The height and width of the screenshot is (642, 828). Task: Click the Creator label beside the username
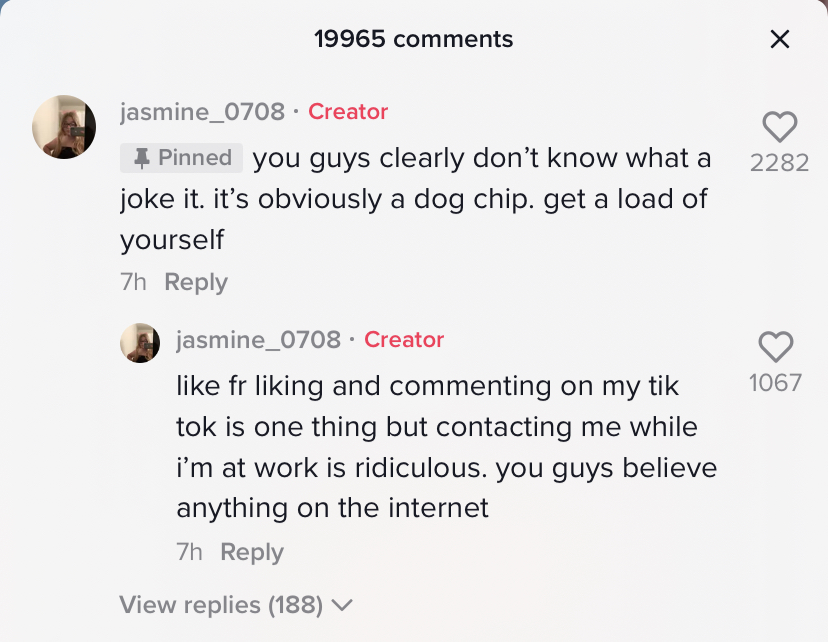[348, 112]
